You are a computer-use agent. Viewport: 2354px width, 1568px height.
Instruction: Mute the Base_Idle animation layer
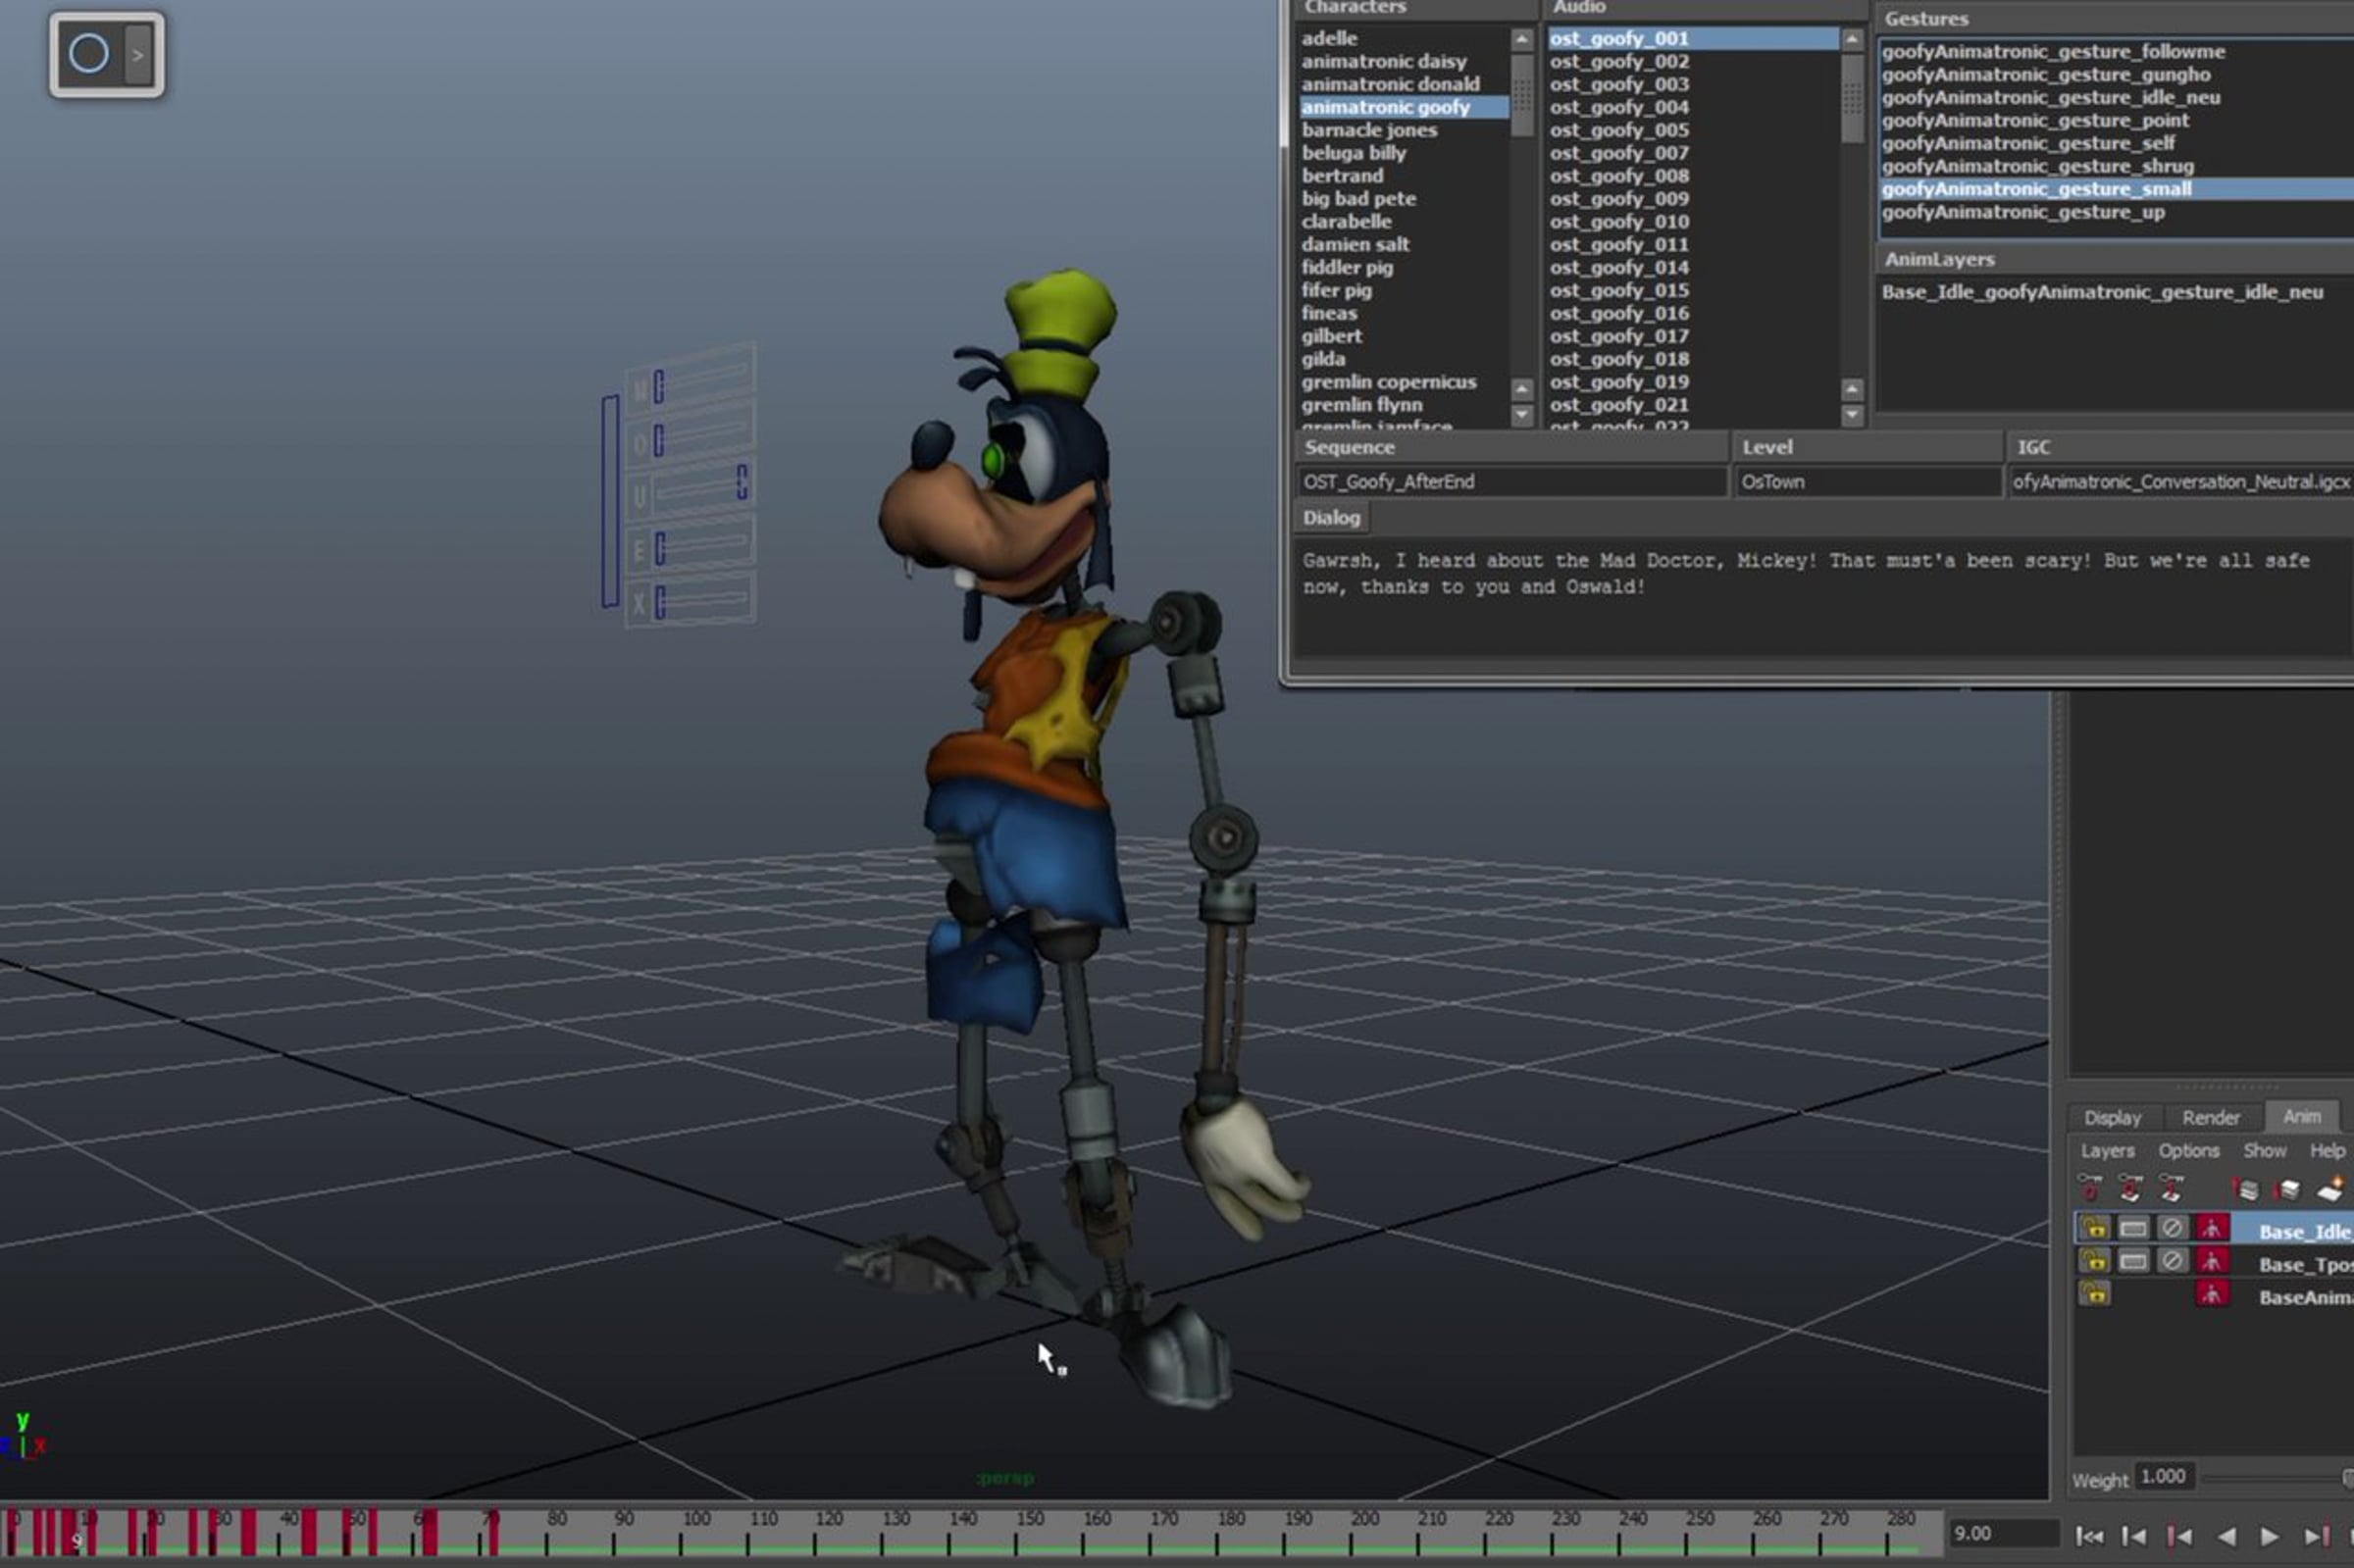(2172, 1228)
